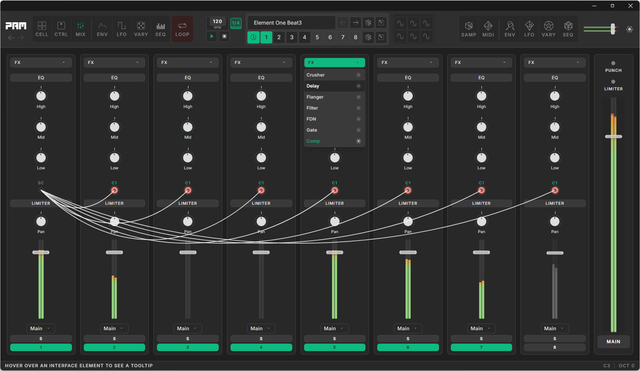Viewport: 640px width, 371px height.
Task: Select Filter from the FX list
Action: point(334,108)
